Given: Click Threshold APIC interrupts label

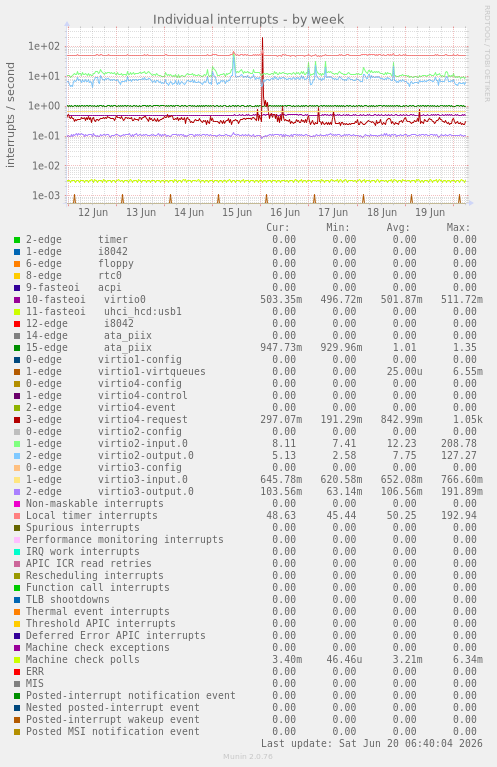Looking at the screenshot, I should (101, 623).
